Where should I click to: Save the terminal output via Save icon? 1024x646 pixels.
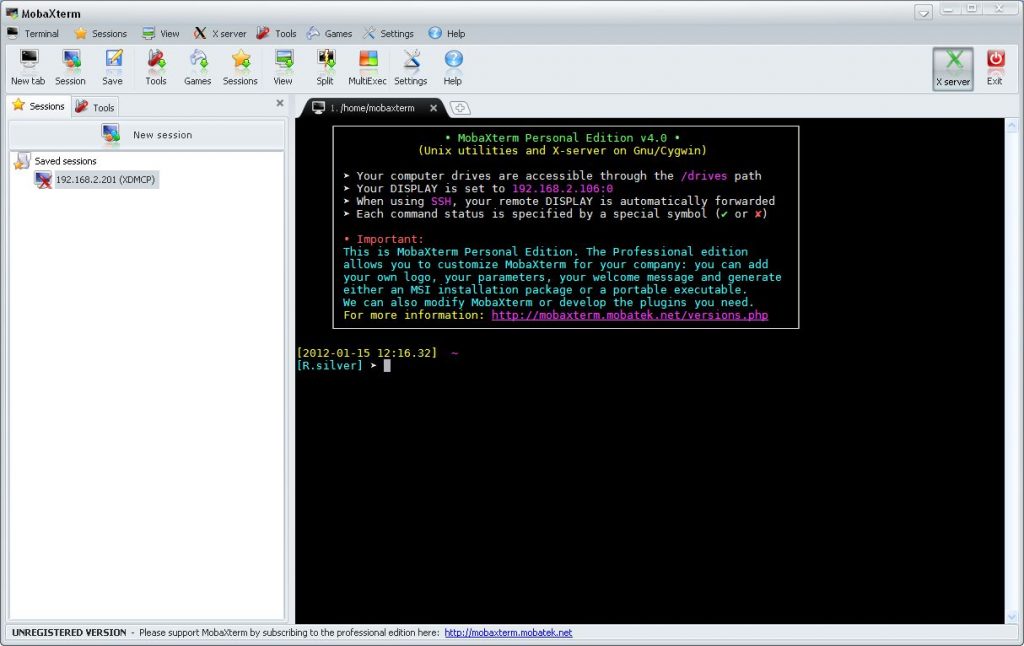[x=112, y=67]
